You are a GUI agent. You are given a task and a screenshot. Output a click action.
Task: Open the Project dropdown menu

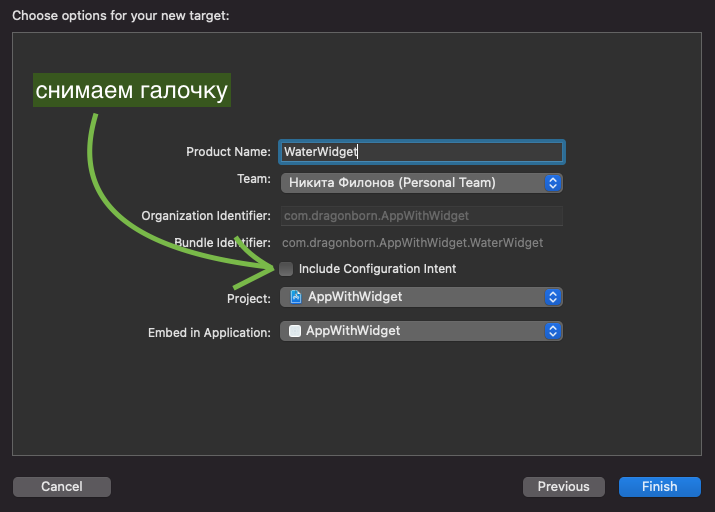pyautogui.click(x=420, y=297)
